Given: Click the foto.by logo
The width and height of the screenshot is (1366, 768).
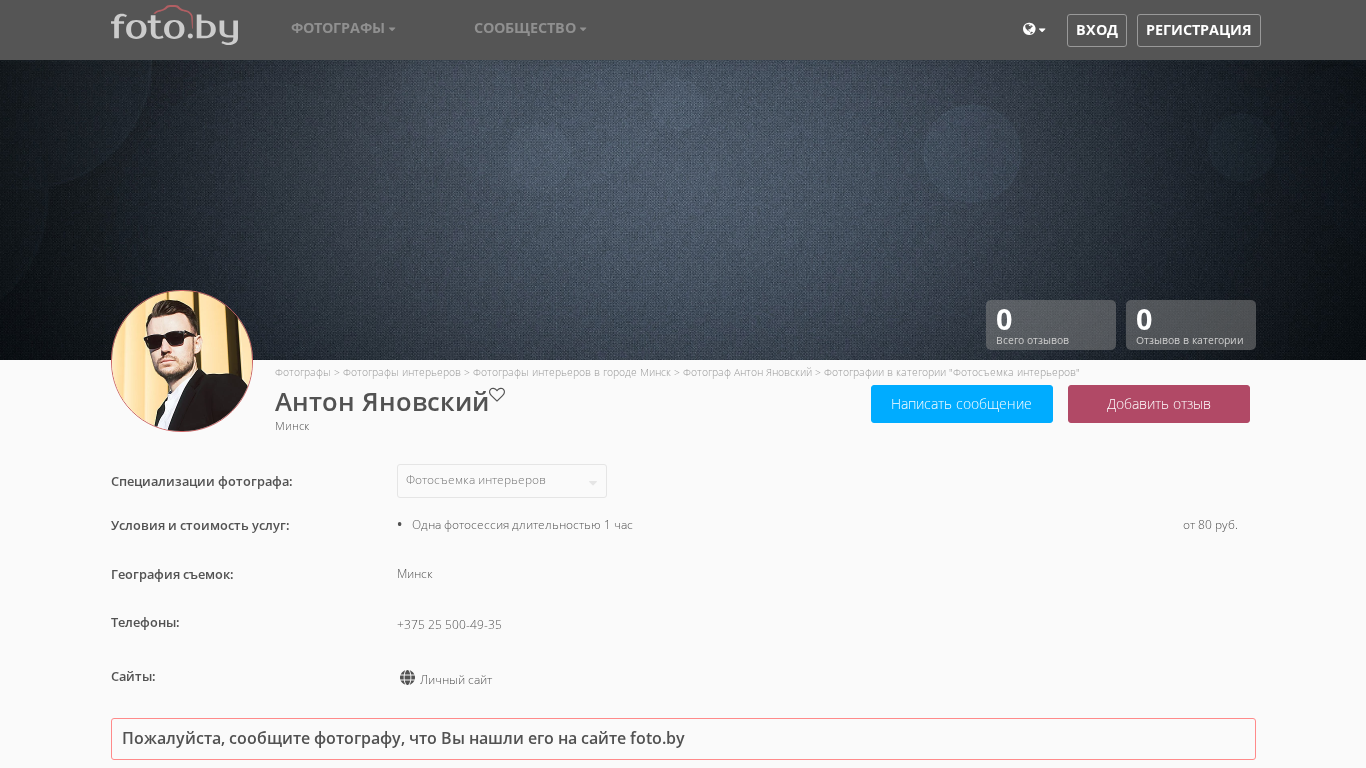Looking at the screenshot, I should click(174, 27).
